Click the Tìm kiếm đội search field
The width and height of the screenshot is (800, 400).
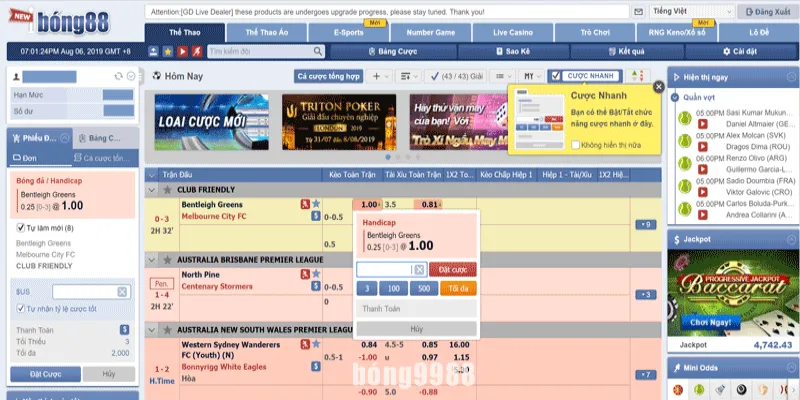(260, 52)
